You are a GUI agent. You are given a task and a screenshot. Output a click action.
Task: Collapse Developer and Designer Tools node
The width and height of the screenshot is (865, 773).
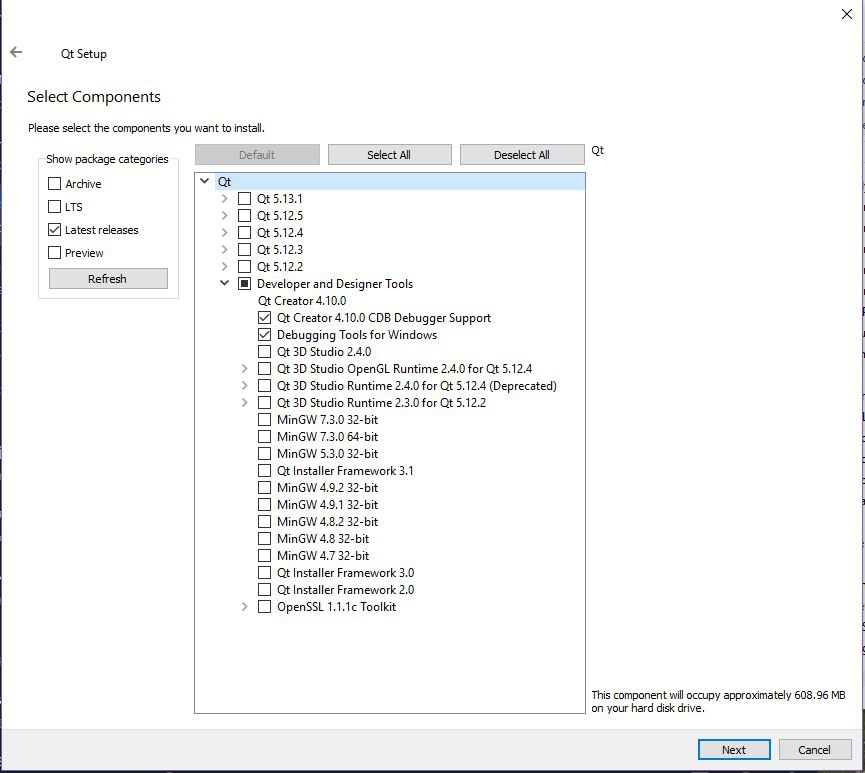(225, 283)
